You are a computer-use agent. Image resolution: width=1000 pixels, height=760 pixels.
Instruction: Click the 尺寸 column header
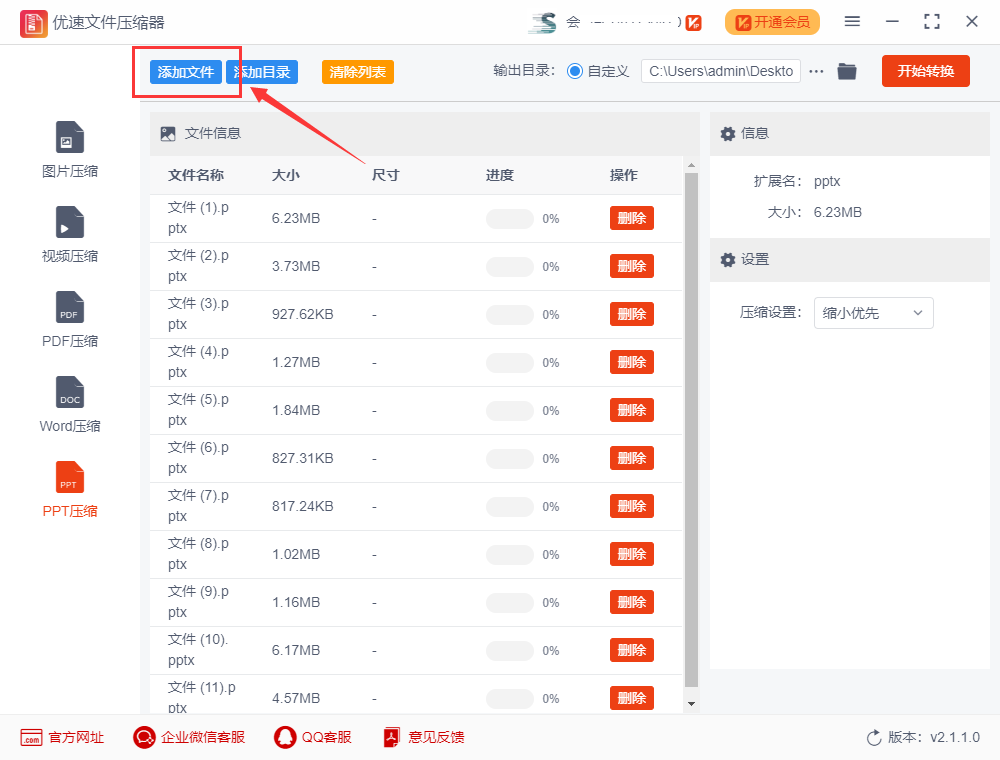point(385,175)
